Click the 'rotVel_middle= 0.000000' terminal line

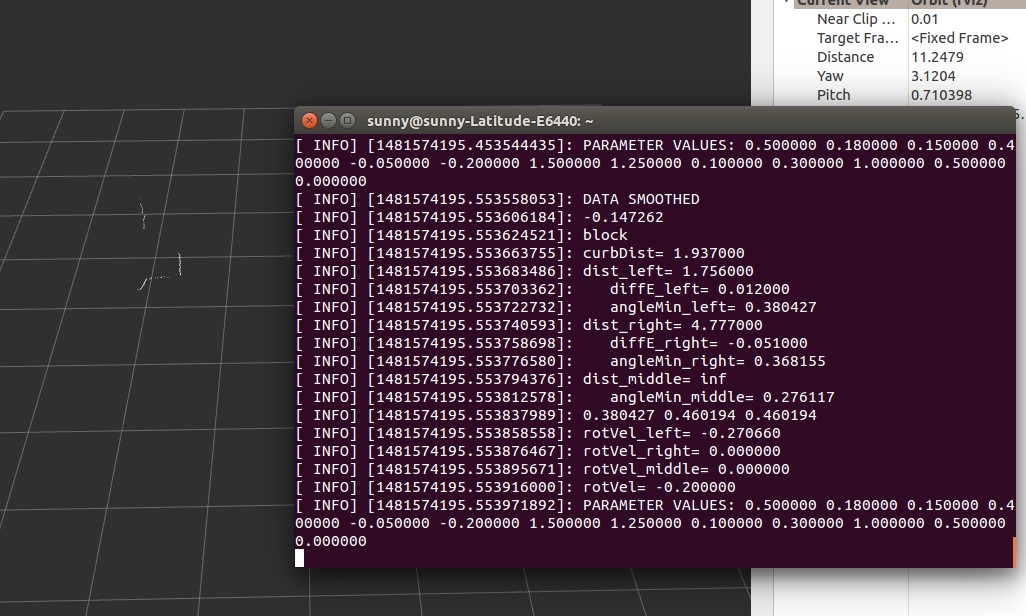[686, 469]
